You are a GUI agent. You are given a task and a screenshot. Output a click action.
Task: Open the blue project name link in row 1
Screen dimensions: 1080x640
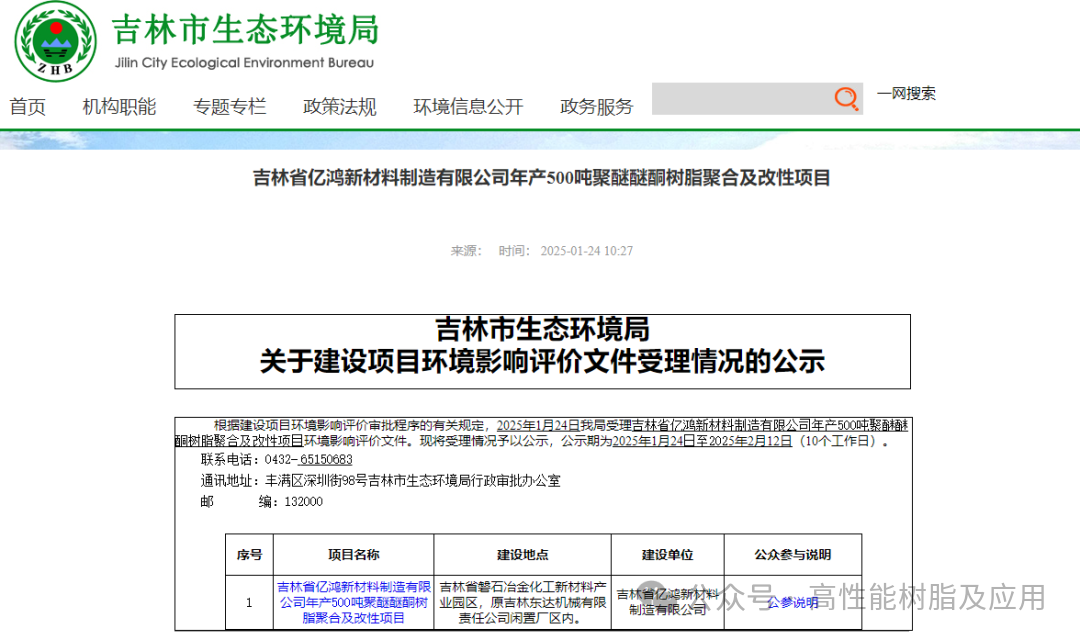coord(353,602)
